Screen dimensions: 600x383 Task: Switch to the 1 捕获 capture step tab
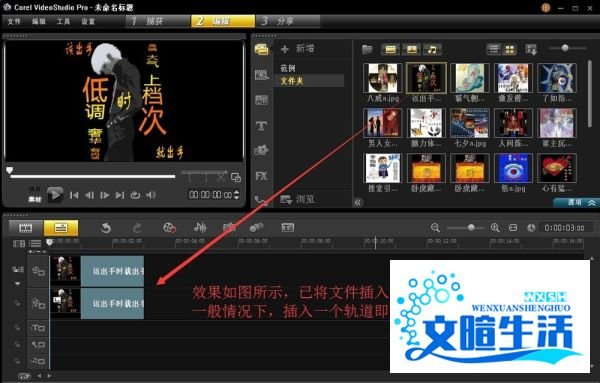[158, 21]
